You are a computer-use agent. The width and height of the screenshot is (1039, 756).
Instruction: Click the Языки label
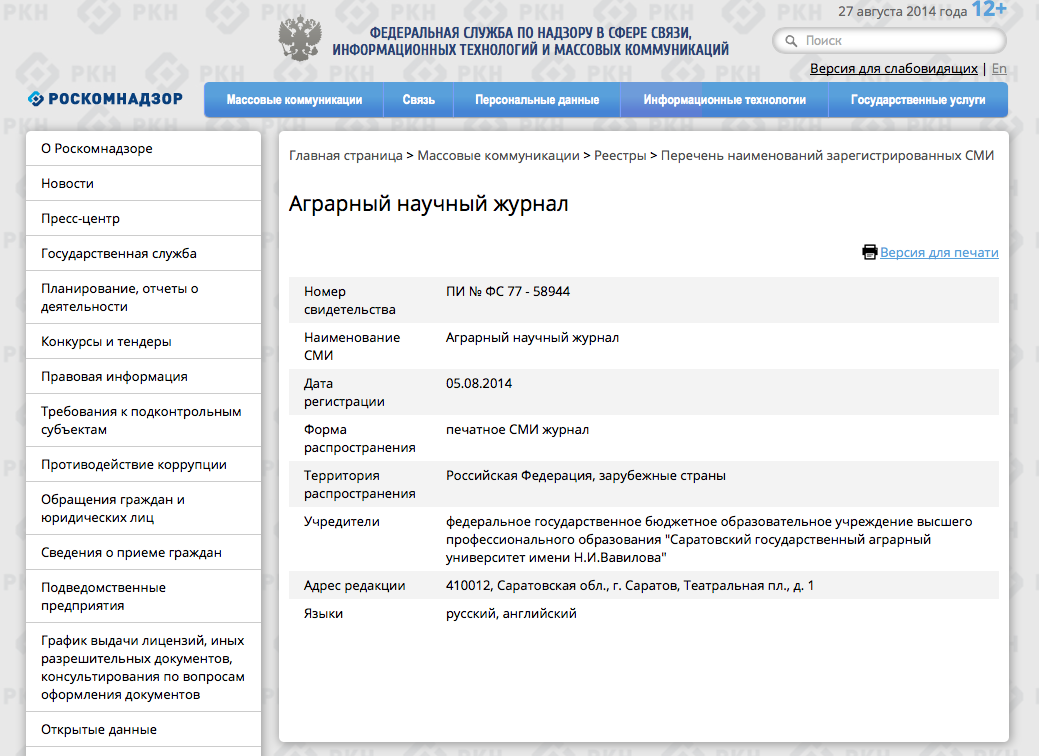point(323,614)
